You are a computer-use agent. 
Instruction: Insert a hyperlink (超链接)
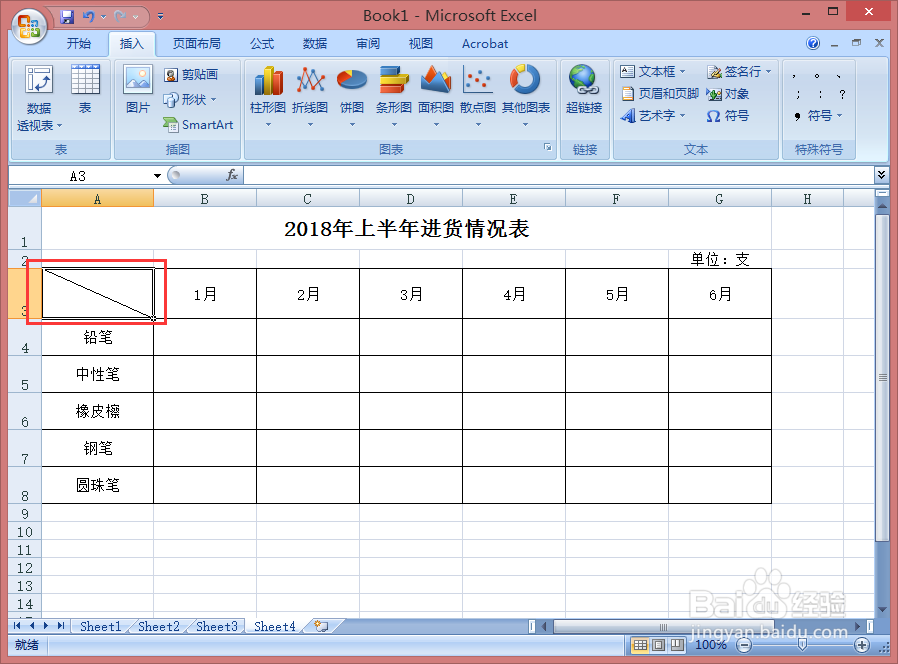pos(584,89)
